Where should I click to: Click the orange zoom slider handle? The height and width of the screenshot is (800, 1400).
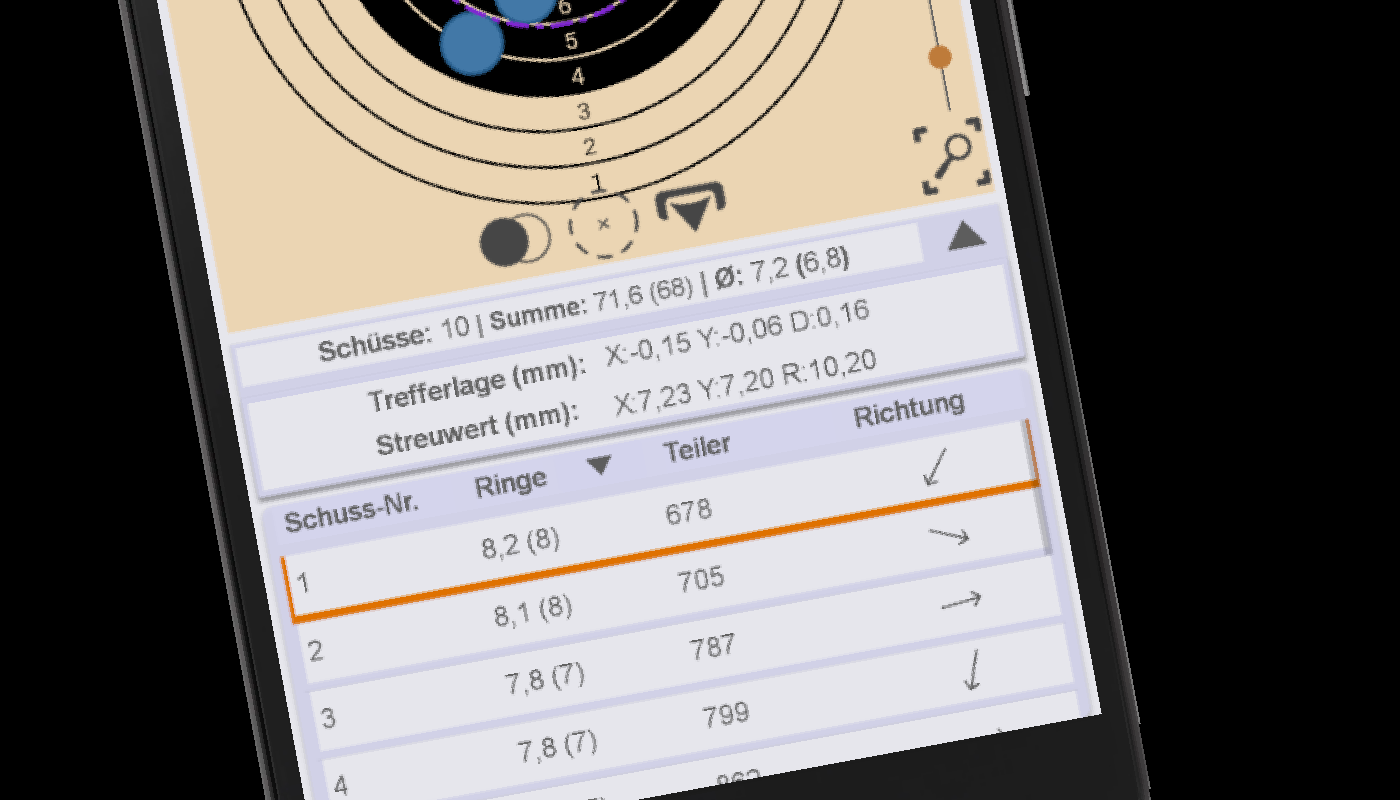click(940, 58)
